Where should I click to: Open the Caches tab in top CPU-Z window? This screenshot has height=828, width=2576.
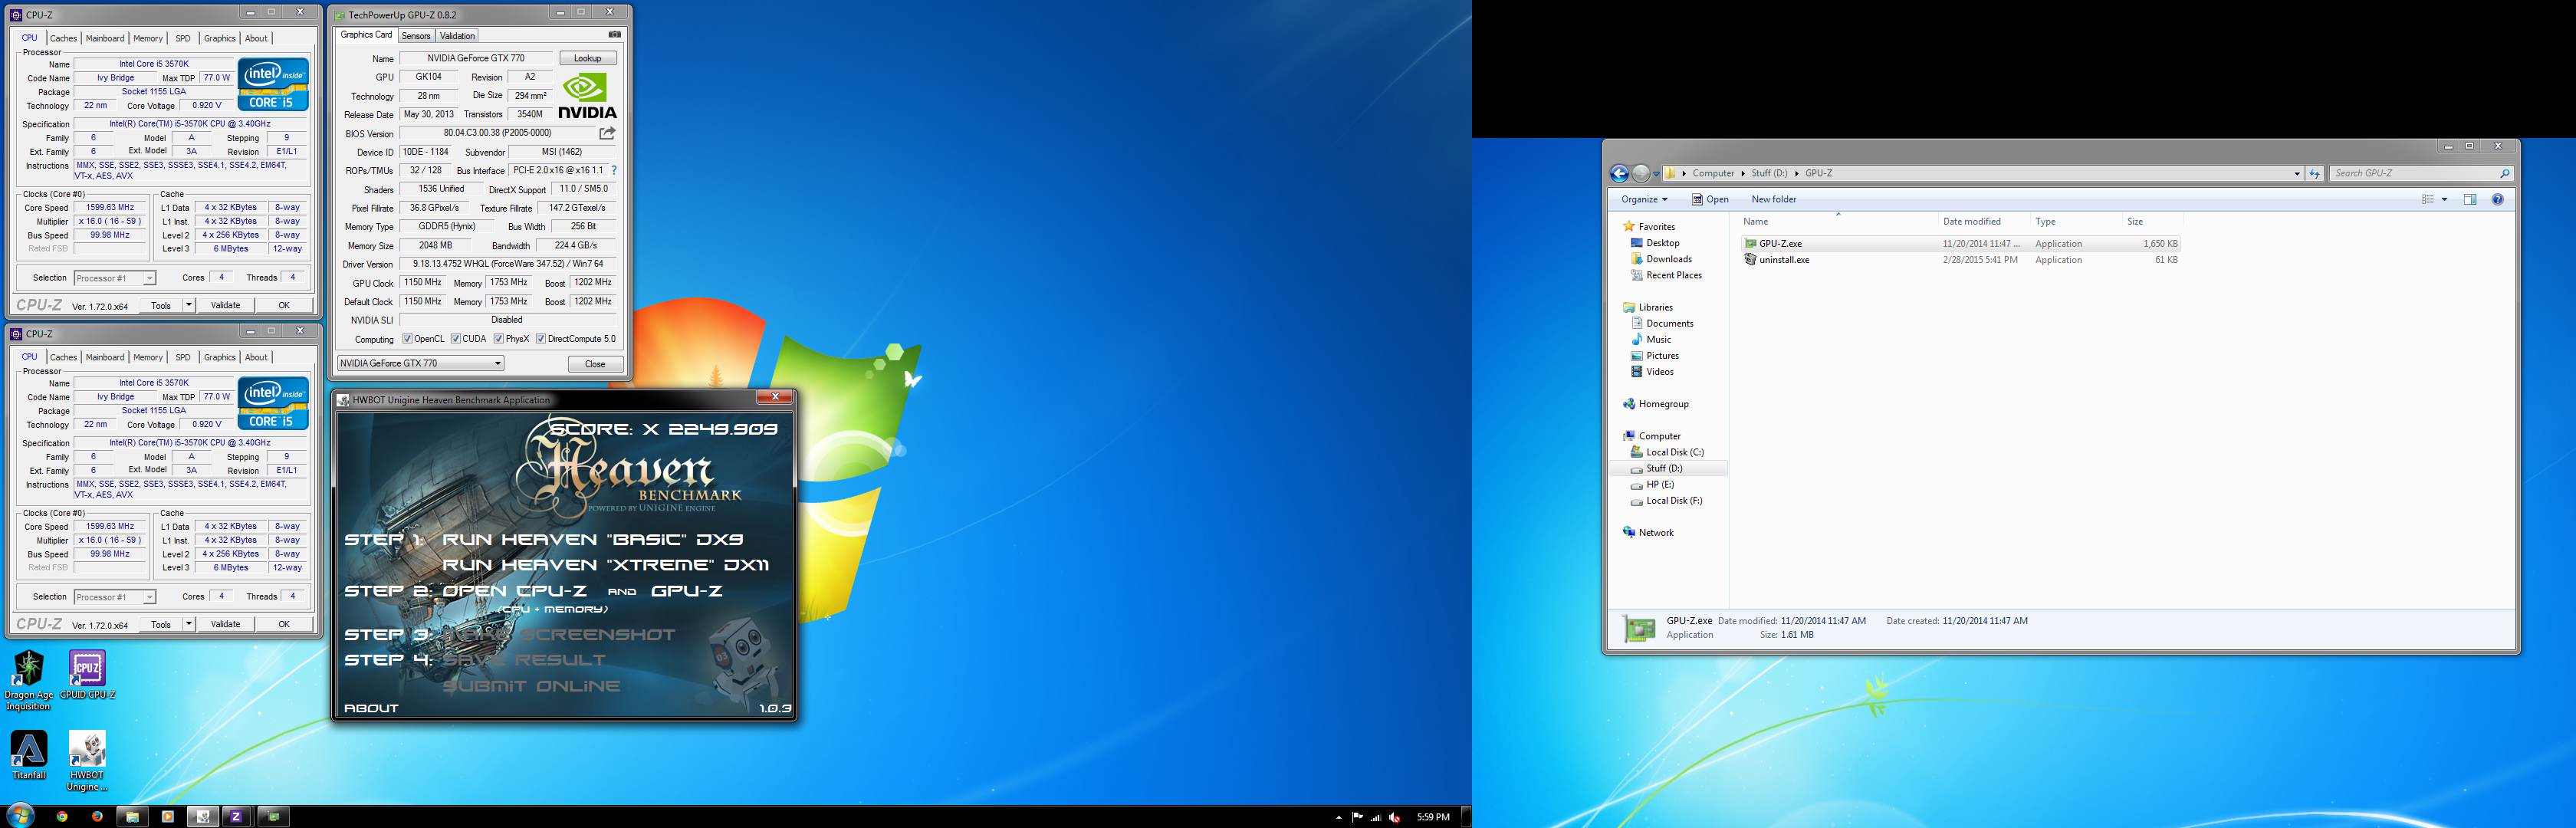63,38
